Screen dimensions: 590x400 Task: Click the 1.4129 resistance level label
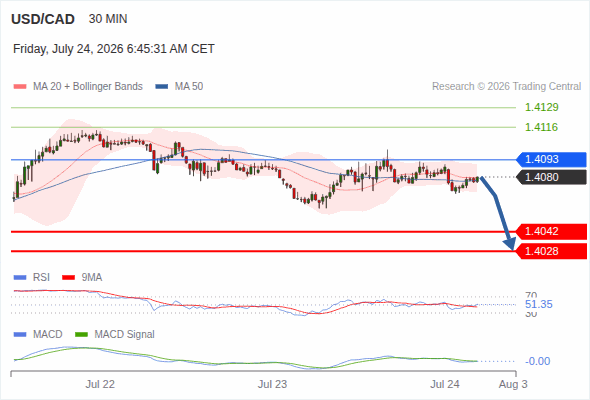click(x=541, y=107)
